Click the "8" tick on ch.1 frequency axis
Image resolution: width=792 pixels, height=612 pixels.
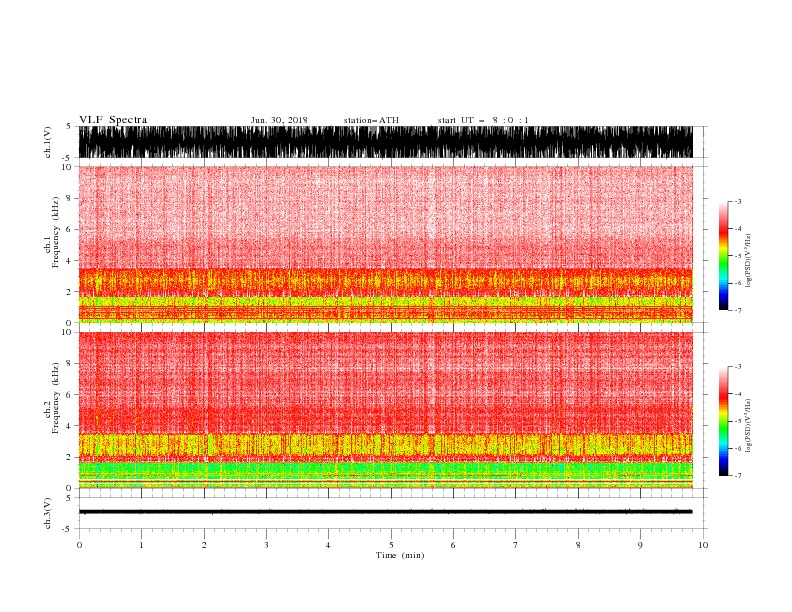(x=69, y=198)
